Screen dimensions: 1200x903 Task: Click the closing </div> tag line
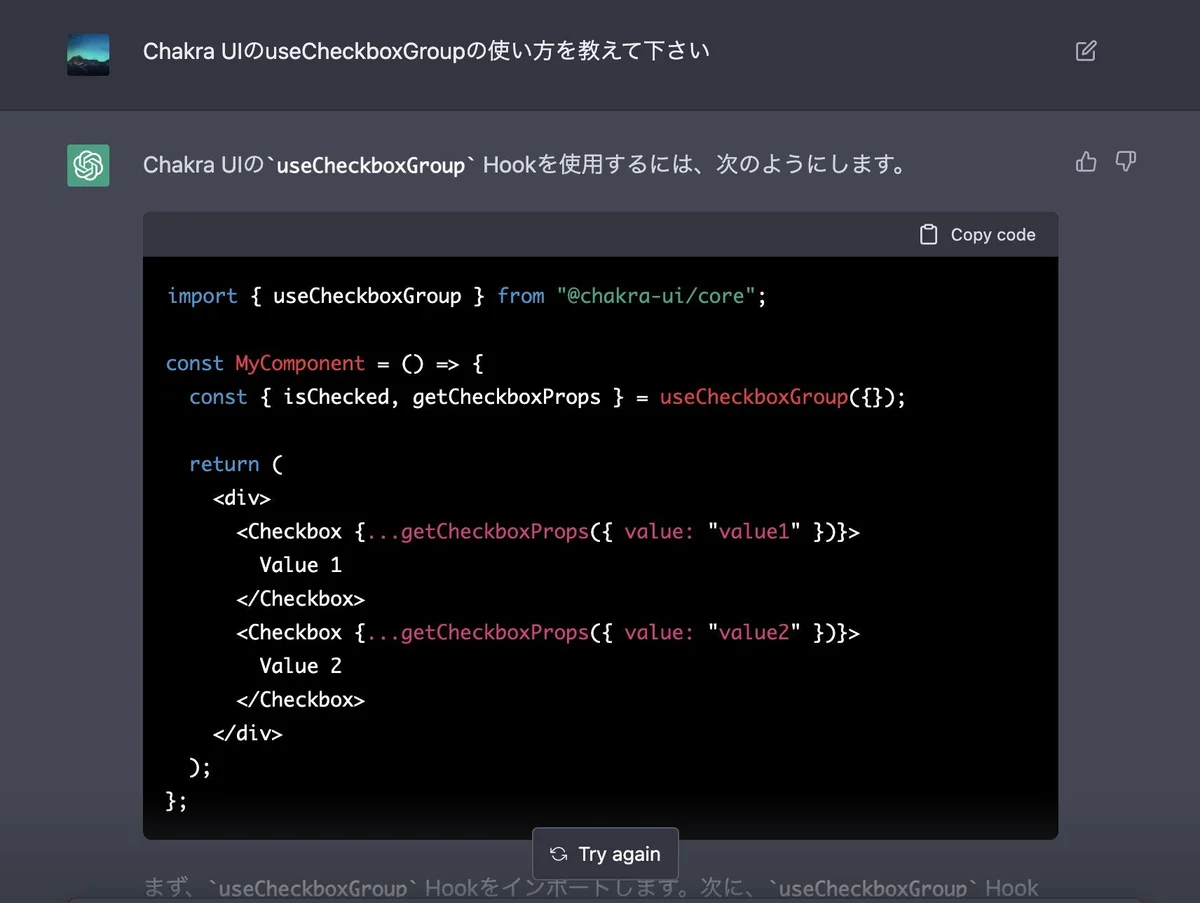click(x=247, y=733)
